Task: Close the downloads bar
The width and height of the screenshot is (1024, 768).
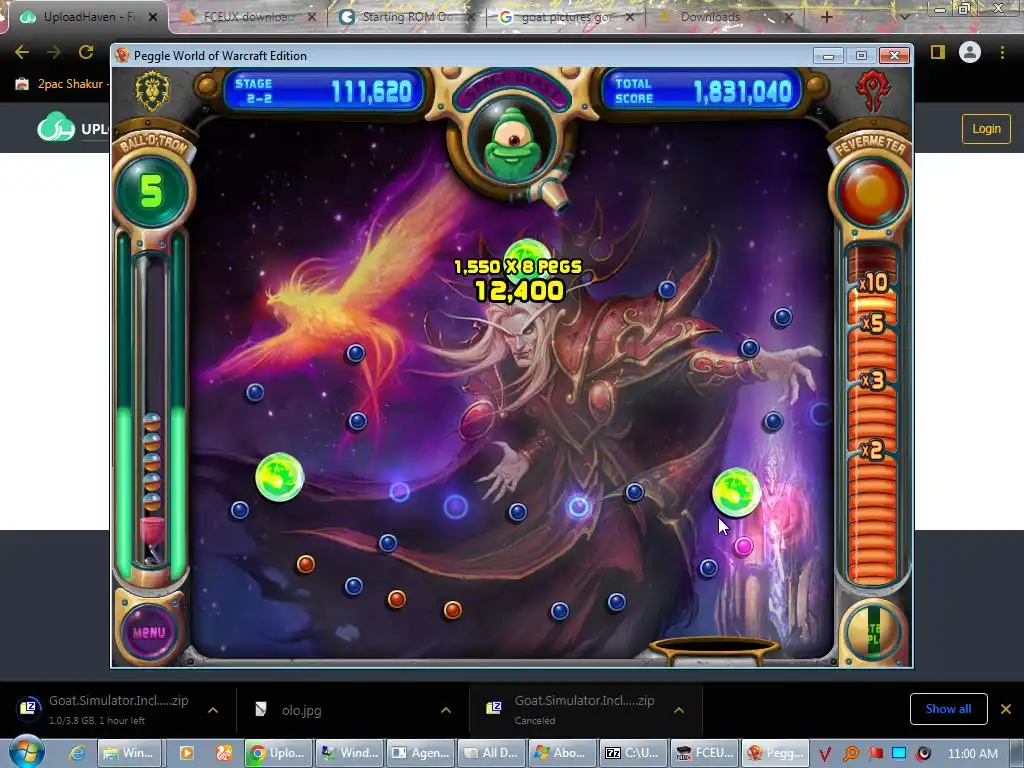Action: click(x=1006, y=709)
